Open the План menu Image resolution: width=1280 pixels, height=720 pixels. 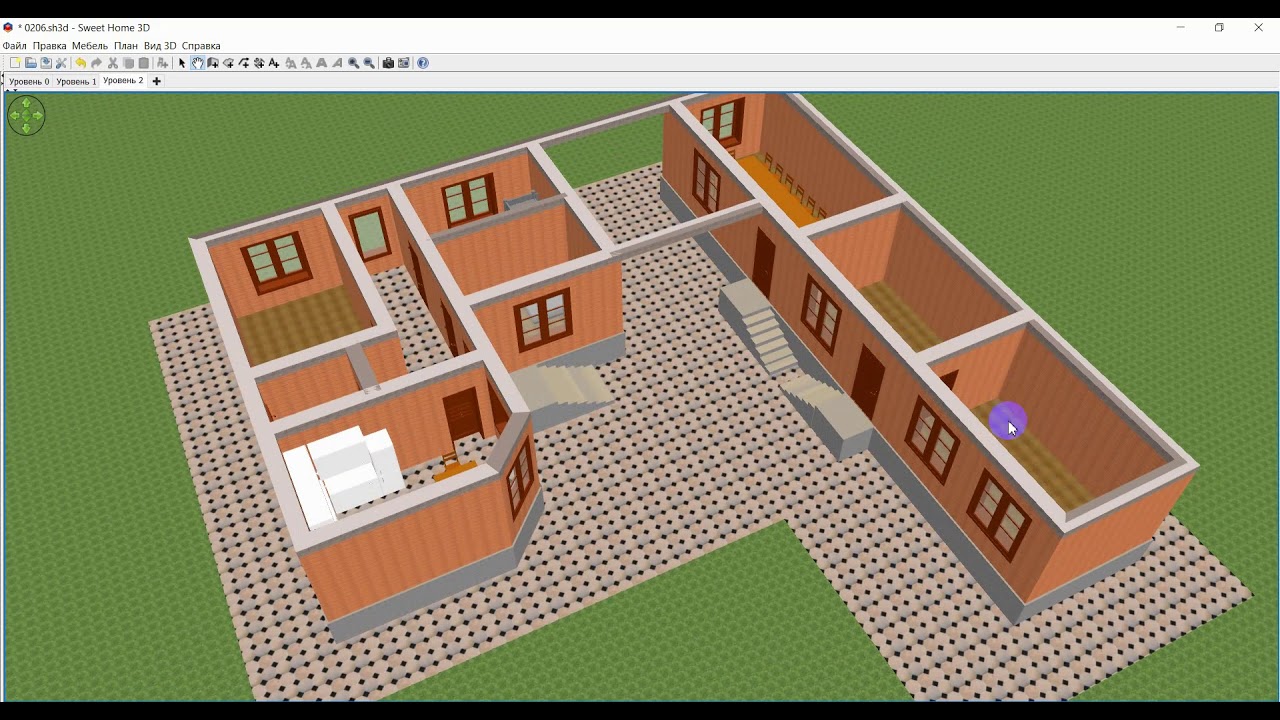[126, 46]
